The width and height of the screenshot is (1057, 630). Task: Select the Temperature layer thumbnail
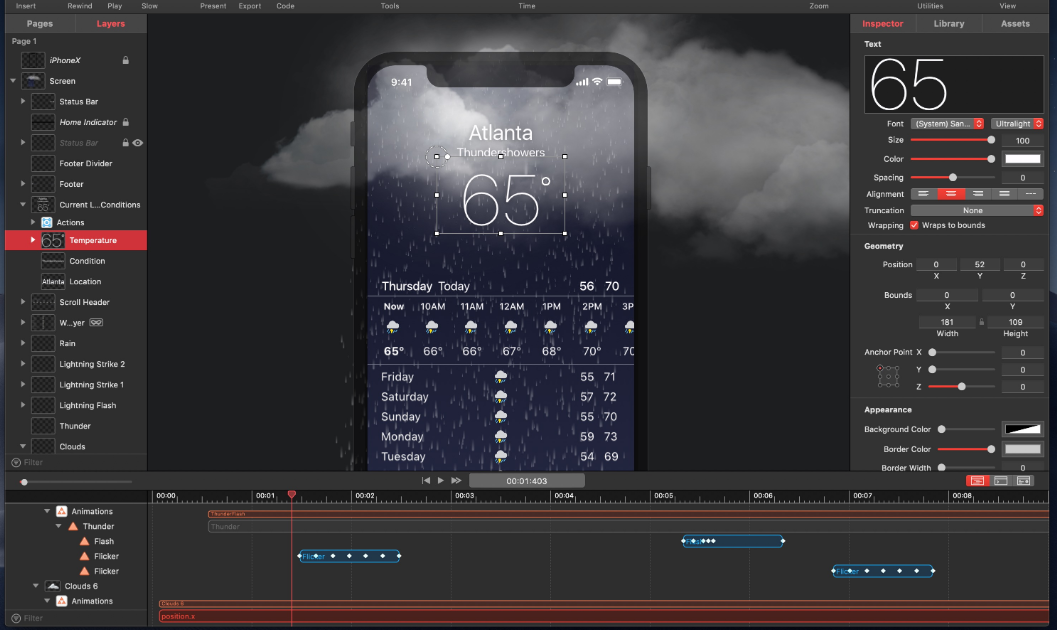53,241
